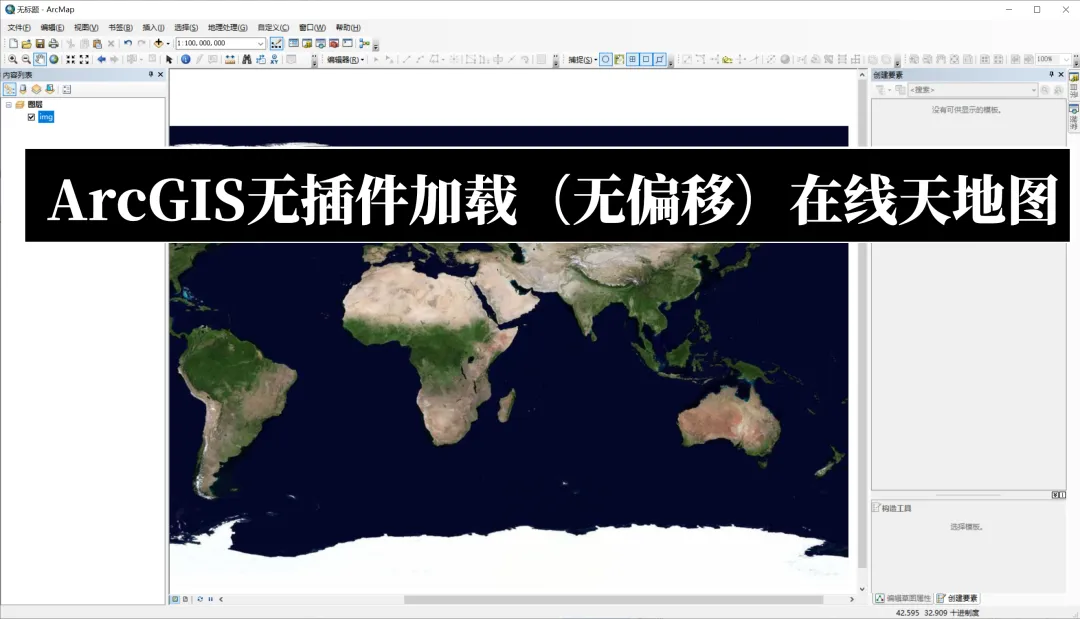Open the 窗口(W) menu
Screen dimensions: 1080x619
312,28
